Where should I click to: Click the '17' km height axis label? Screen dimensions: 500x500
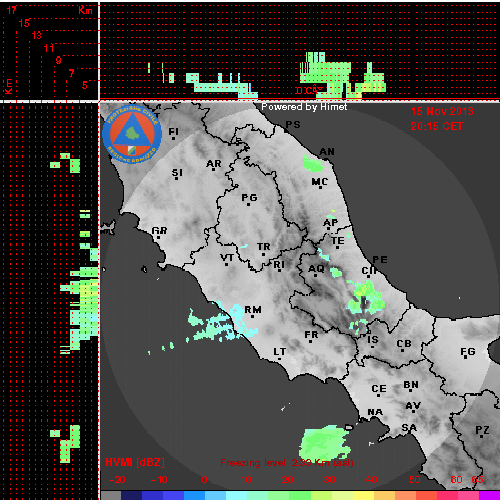point(11,10)
